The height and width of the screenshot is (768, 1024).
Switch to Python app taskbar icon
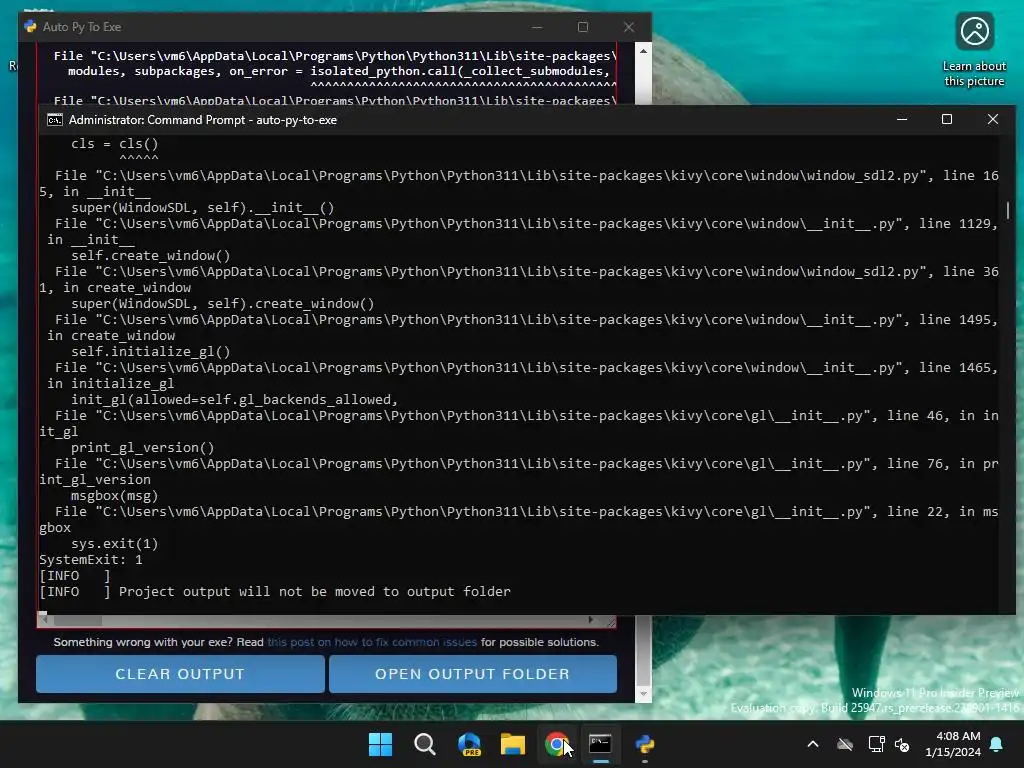coord(645,744)
